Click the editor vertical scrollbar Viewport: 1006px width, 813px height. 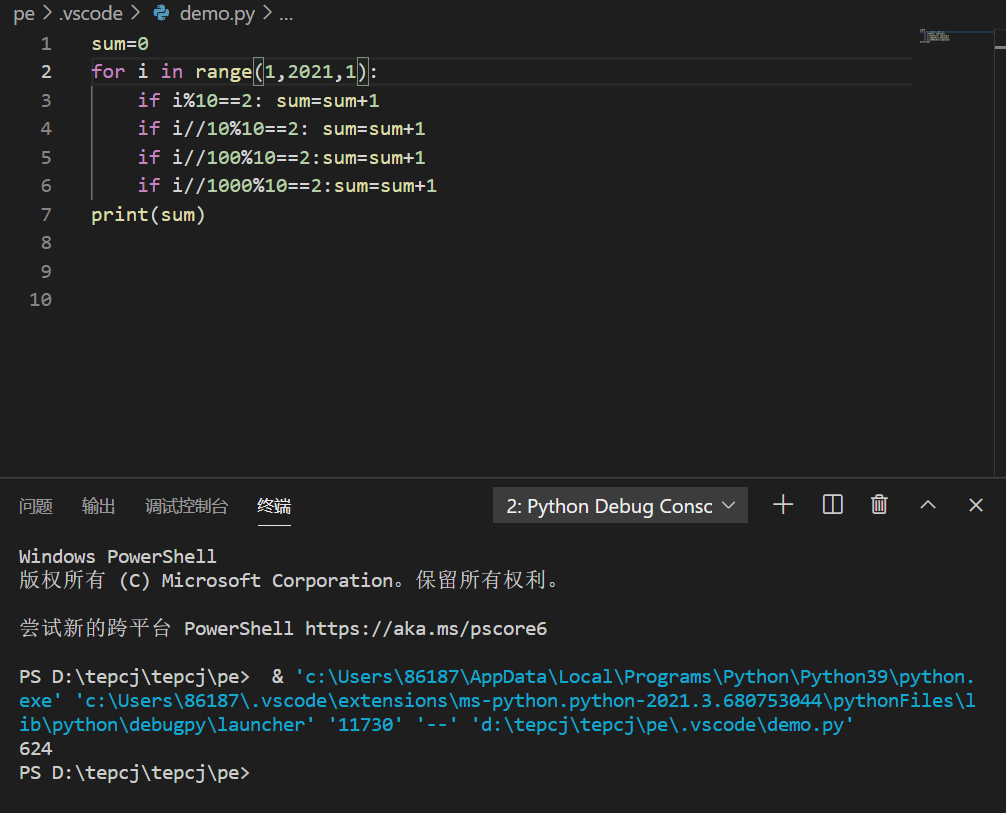pos(1000,253)
